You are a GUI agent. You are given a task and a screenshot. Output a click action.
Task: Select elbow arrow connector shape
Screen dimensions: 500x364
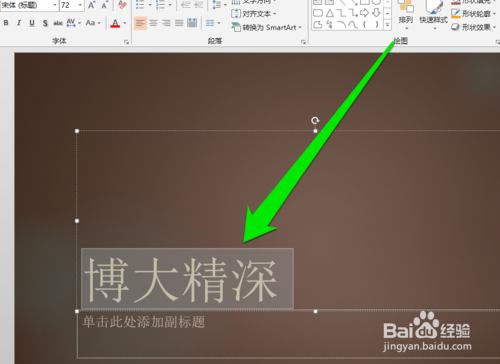click(x=353, y=13)
